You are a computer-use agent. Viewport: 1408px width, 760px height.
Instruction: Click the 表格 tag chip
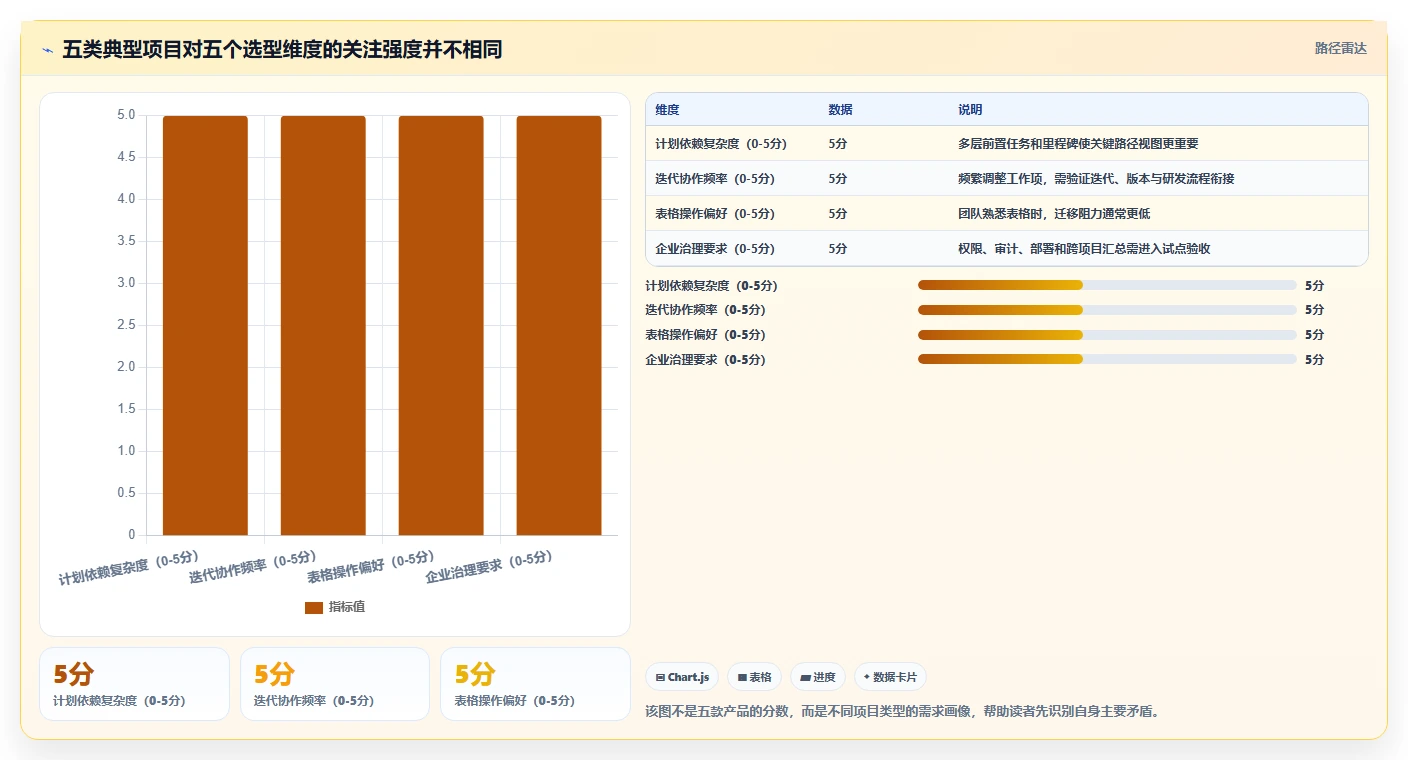coord(754,677)
